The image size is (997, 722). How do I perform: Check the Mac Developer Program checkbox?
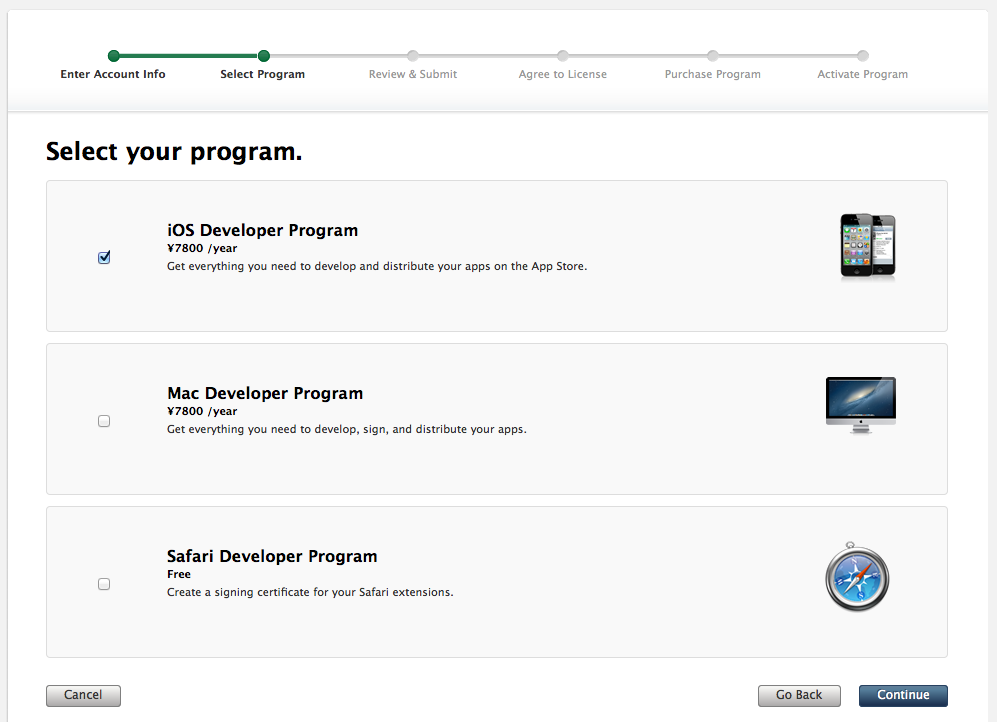point(104,421)
